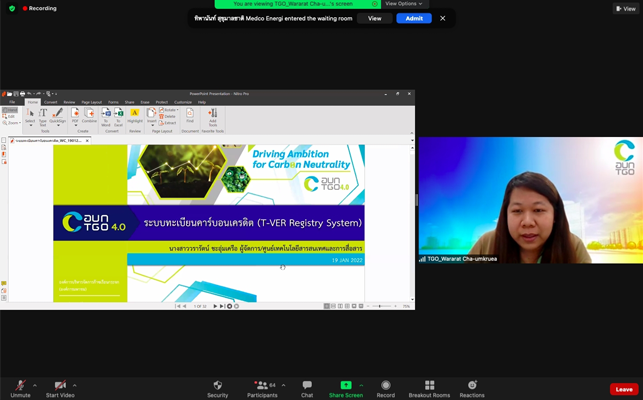
Task: Click the TGO_Wararat Cha-umkruea video thumbnail
Action: [531, 200]
